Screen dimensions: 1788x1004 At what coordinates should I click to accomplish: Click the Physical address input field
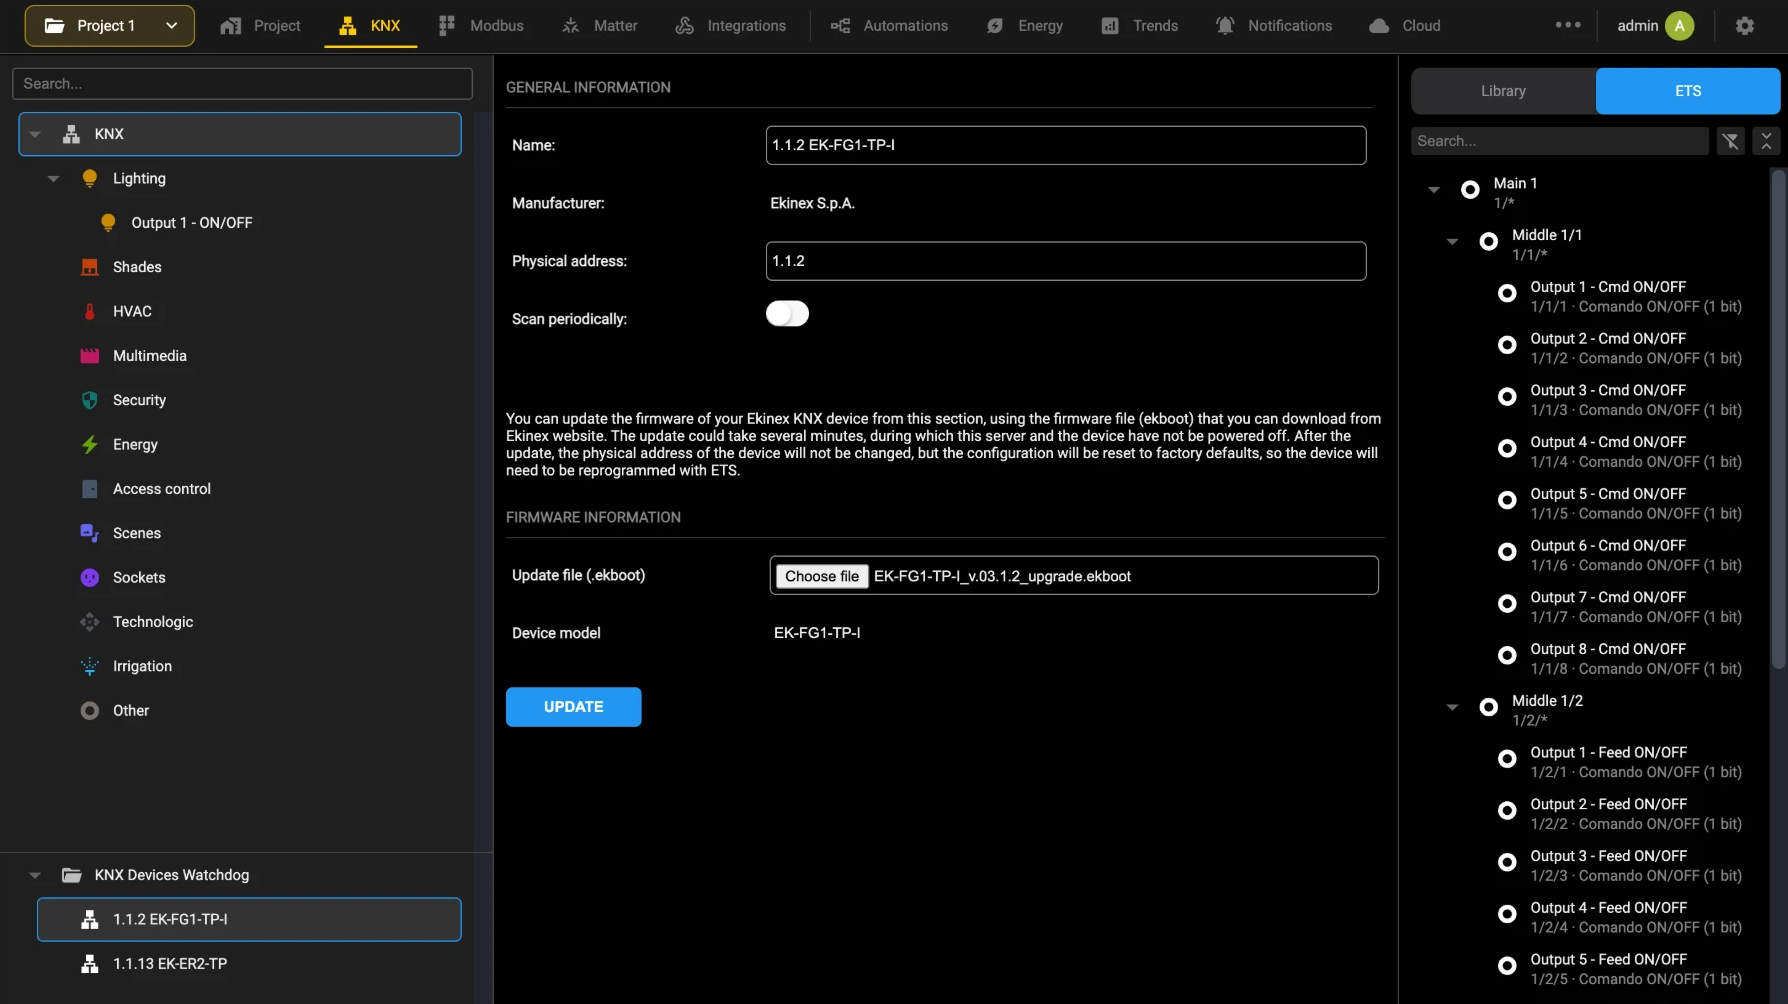point(1066,261)
